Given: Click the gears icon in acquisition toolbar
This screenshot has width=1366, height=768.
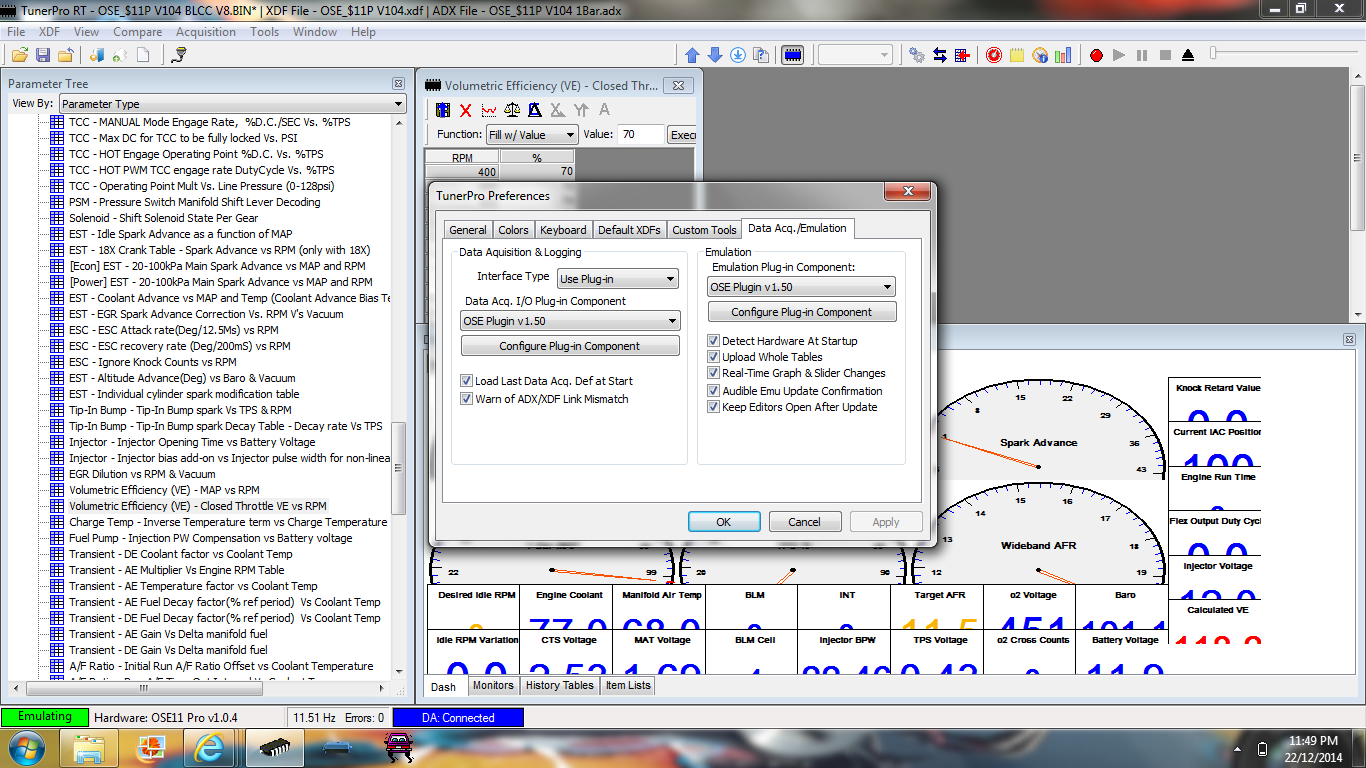Looking at the screenshot, I should [917, 55].
